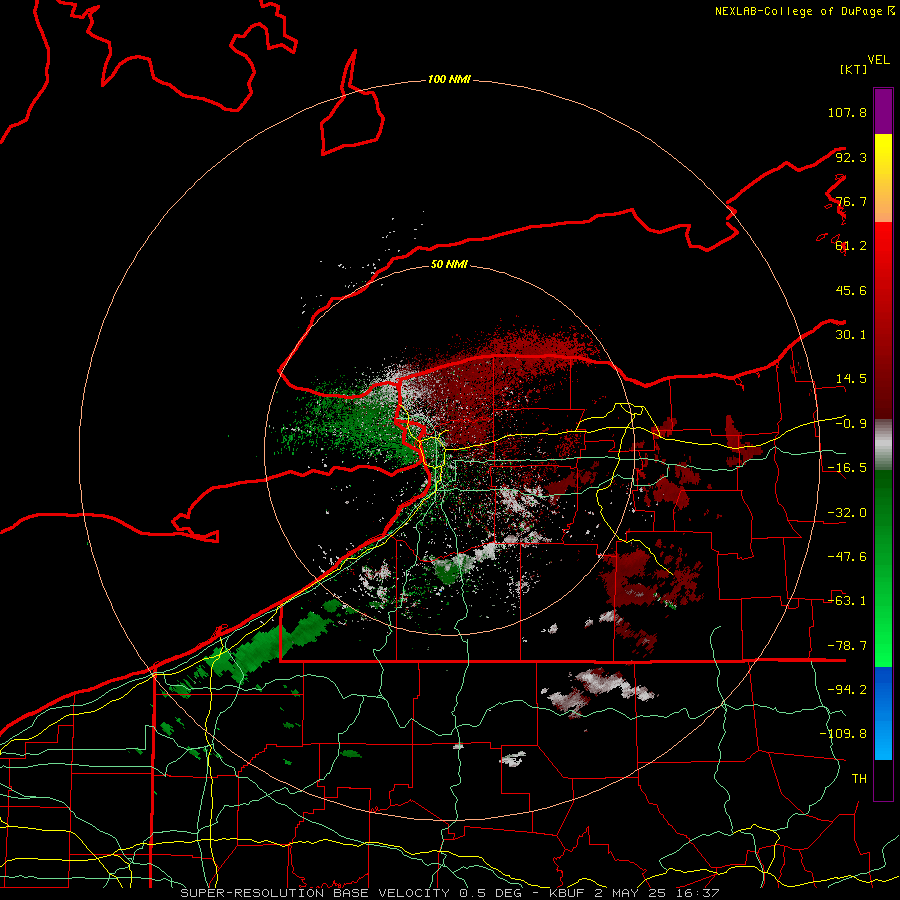Click the 50 NMI range ring label
This screenshot has width=900, height=900.
(x=449, y=264)
